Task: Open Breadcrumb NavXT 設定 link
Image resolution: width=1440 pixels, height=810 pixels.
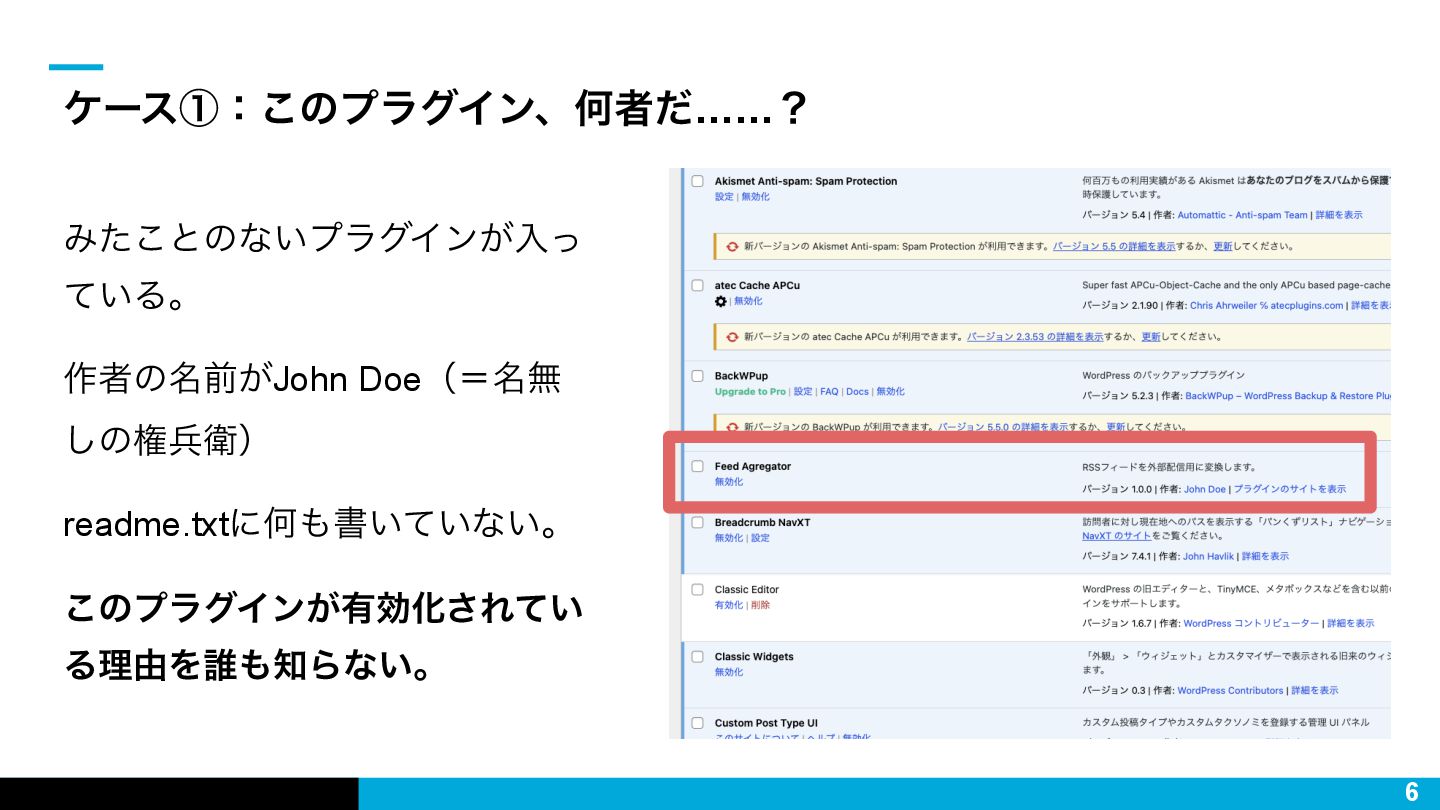Action: pos(760,538)
